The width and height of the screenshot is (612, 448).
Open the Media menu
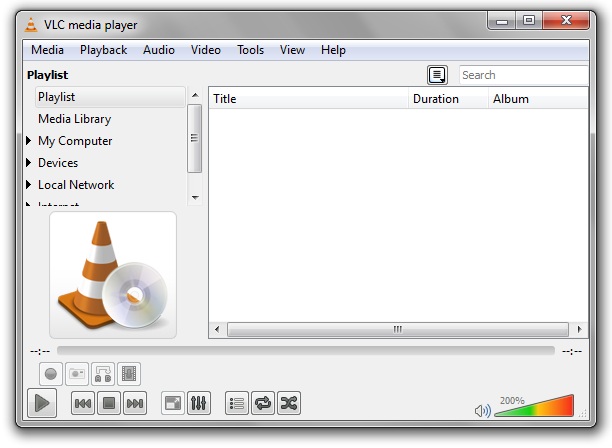47,50
